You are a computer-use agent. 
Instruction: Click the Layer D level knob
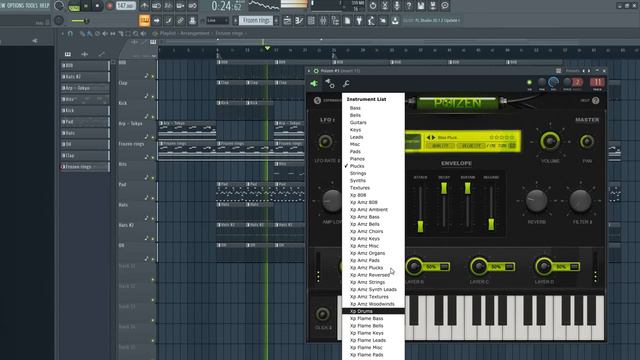(544, 267)
